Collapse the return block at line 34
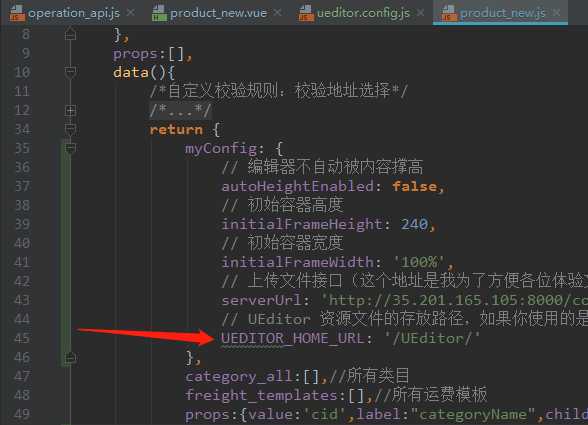Screen dimensions: 588x425 (x=70, y=129)
